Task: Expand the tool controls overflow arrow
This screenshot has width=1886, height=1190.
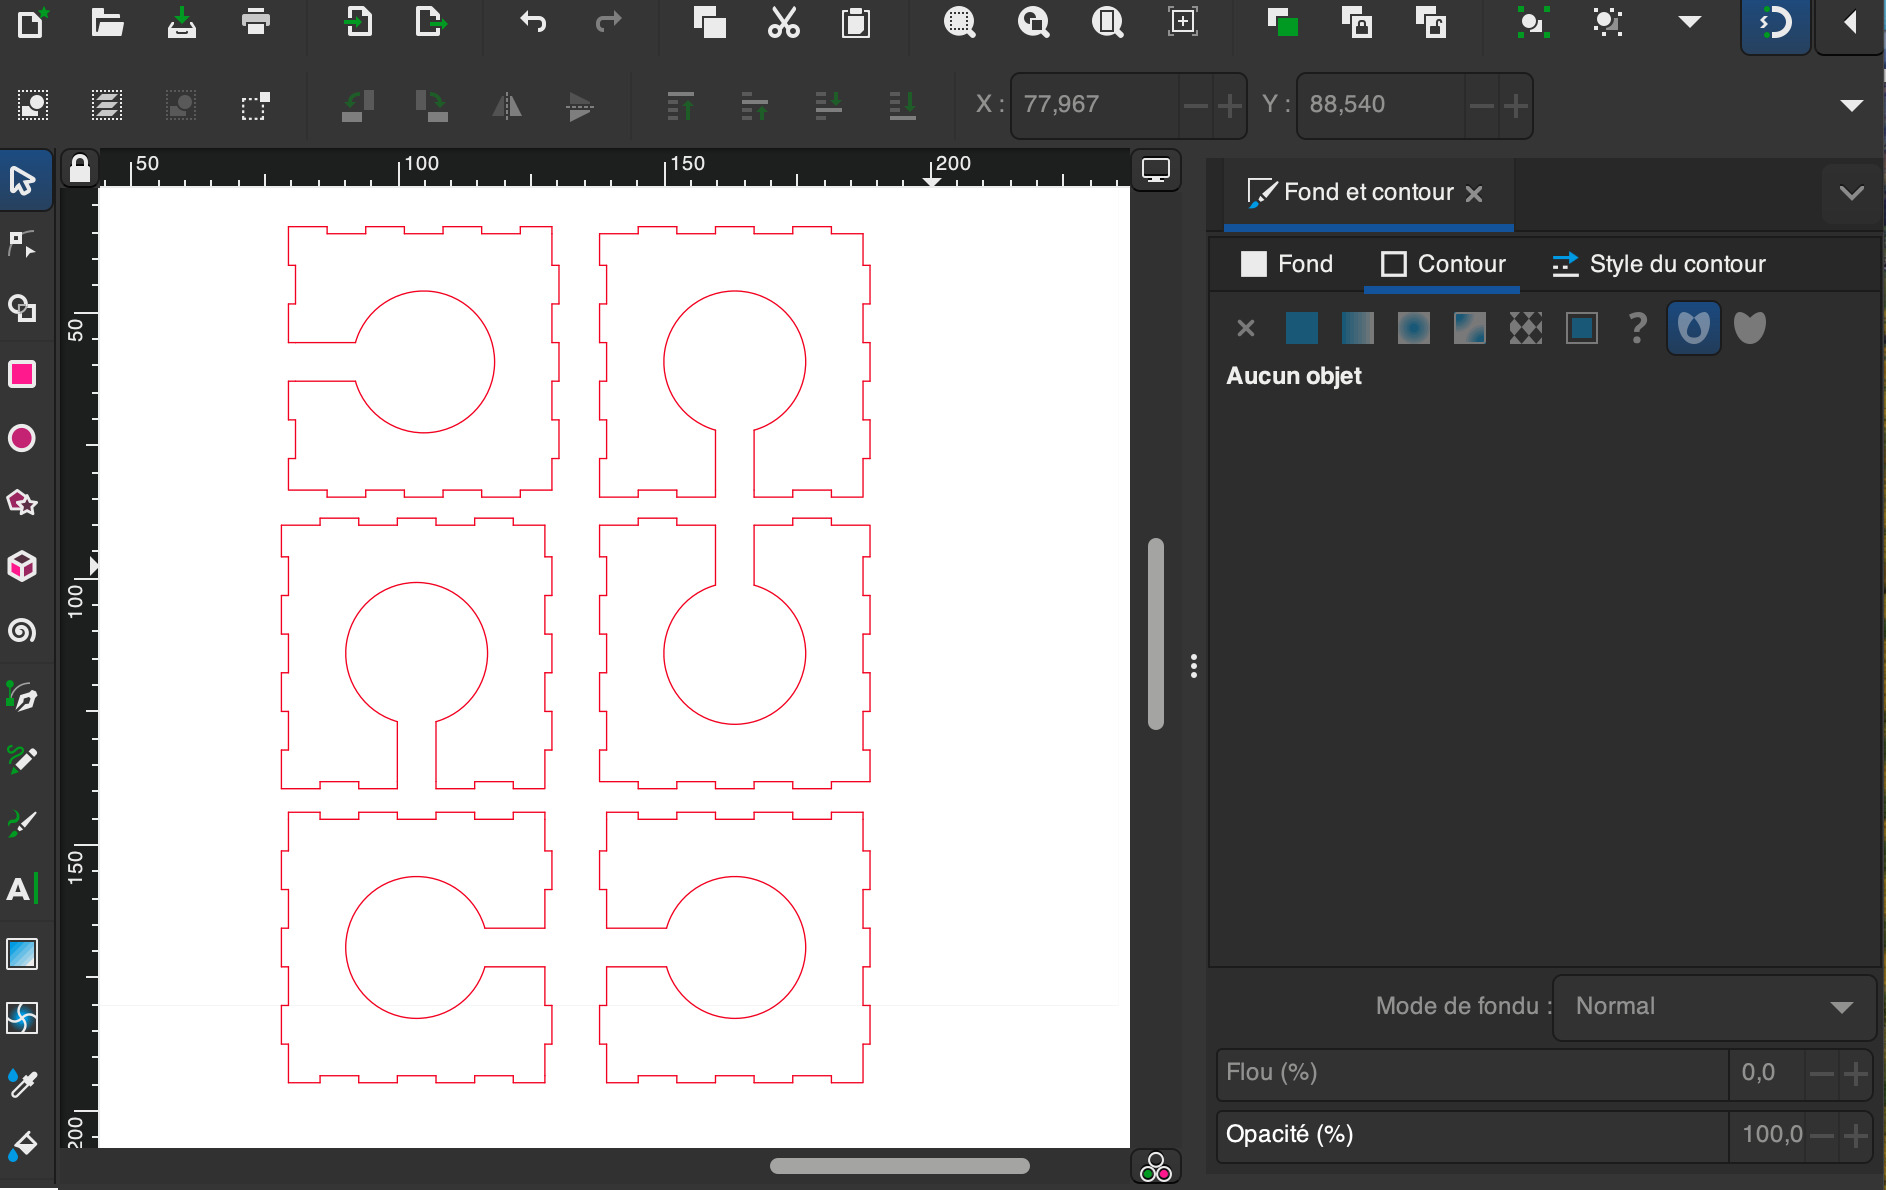Action: (x=1852, y=105)
